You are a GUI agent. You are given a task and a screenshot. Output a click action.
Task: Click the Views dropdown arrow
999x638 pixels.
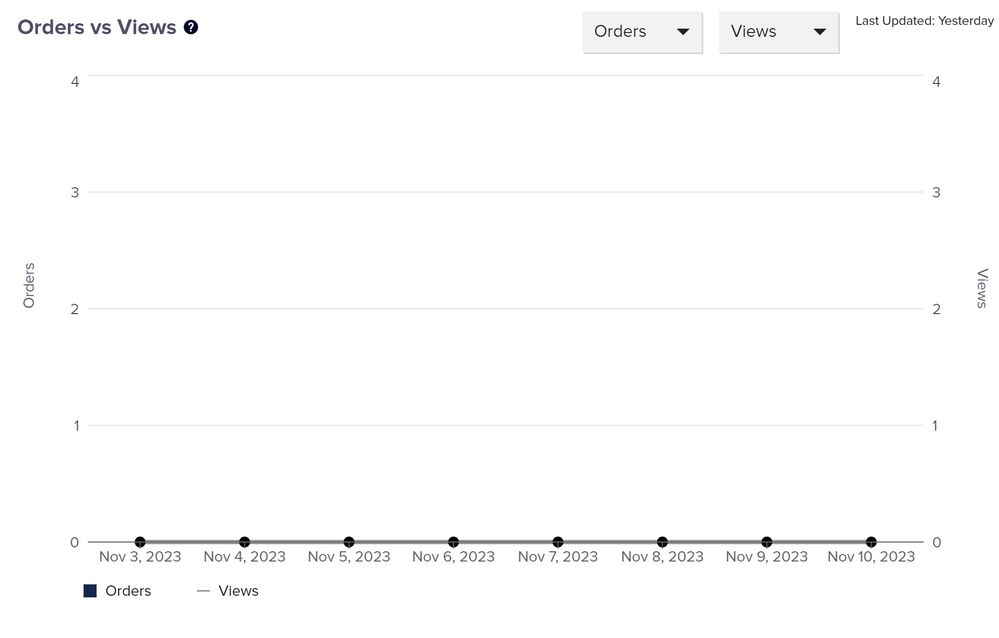[820, 32]
